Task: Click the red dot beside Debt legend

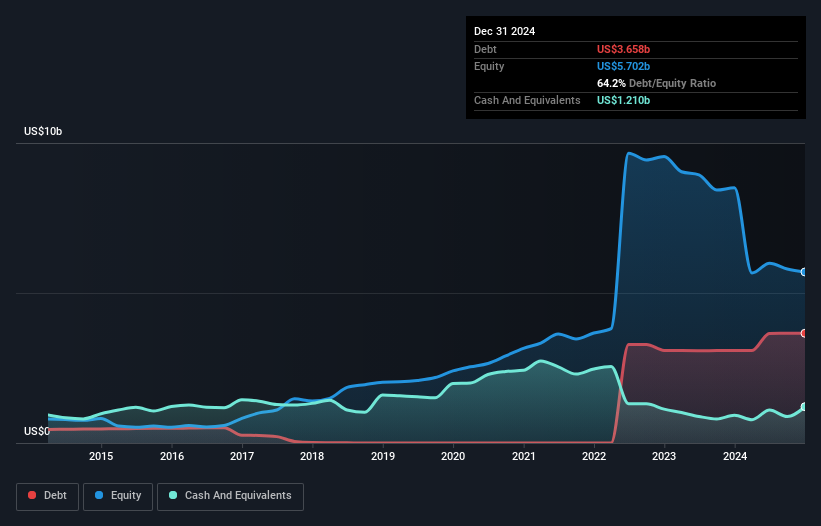Action: coord(33,496)
